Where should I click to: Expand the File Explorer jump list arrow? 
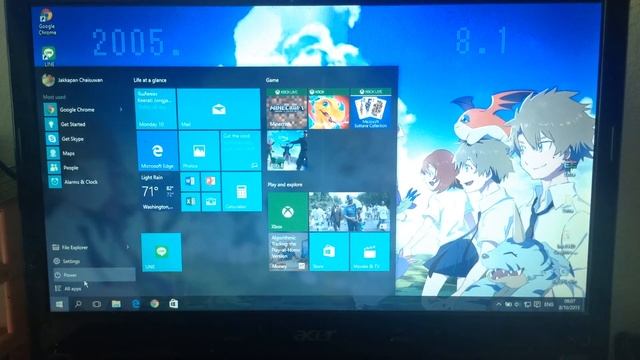128,247
